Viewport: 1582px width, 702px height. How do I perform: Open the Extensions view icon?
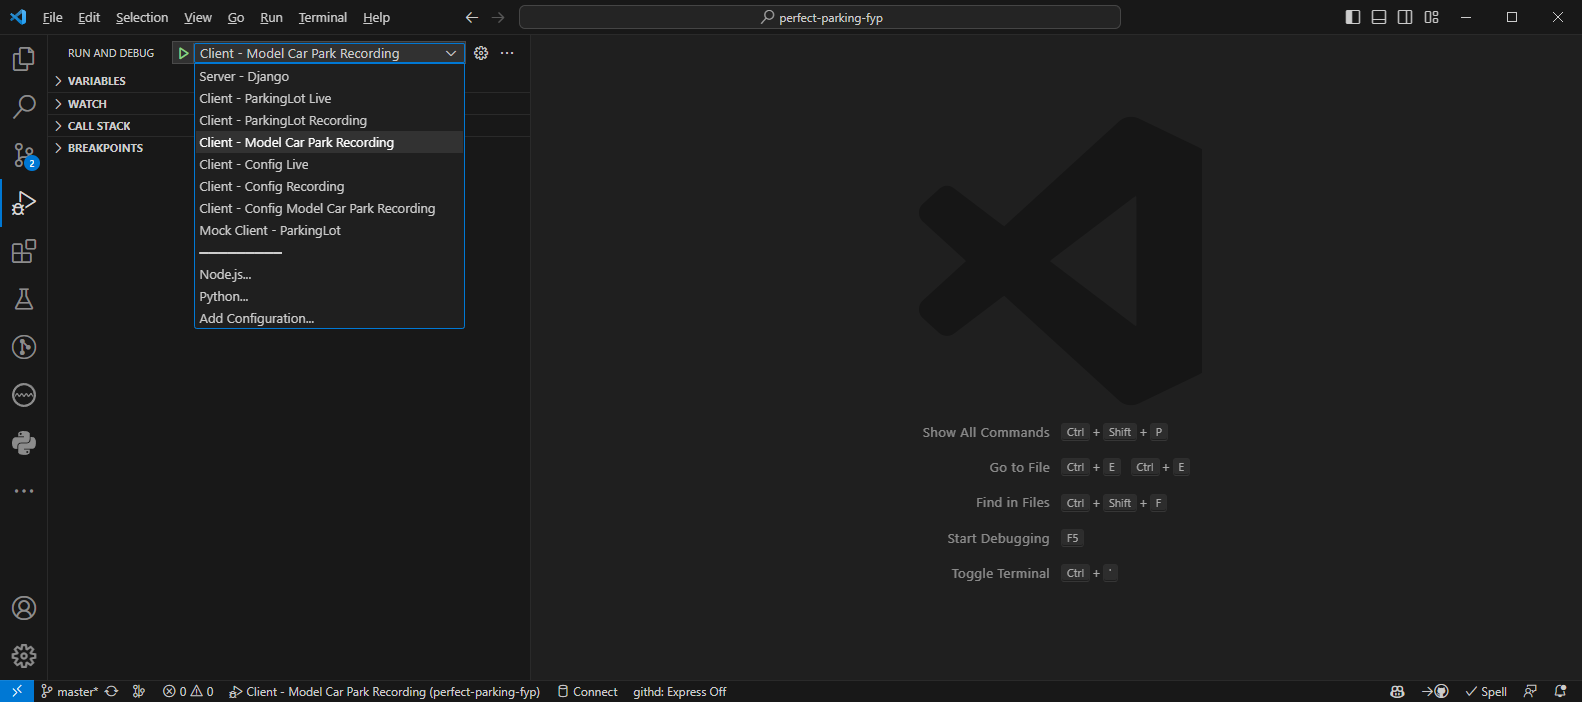(24, 251)
